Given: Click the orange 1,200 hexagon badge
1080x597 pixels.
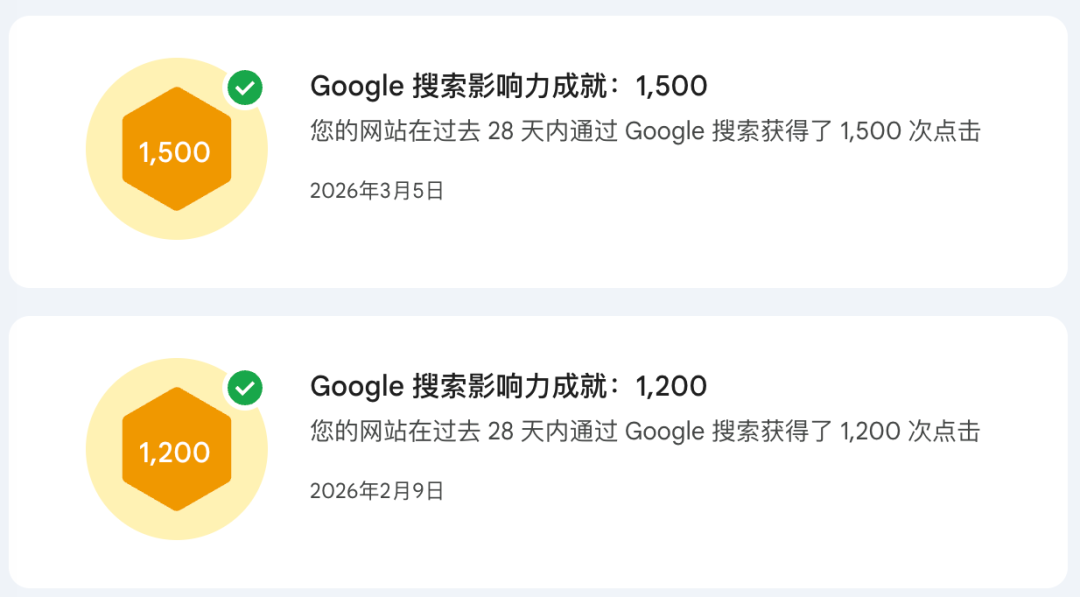Looking at the screenshot, I should 176,449.
